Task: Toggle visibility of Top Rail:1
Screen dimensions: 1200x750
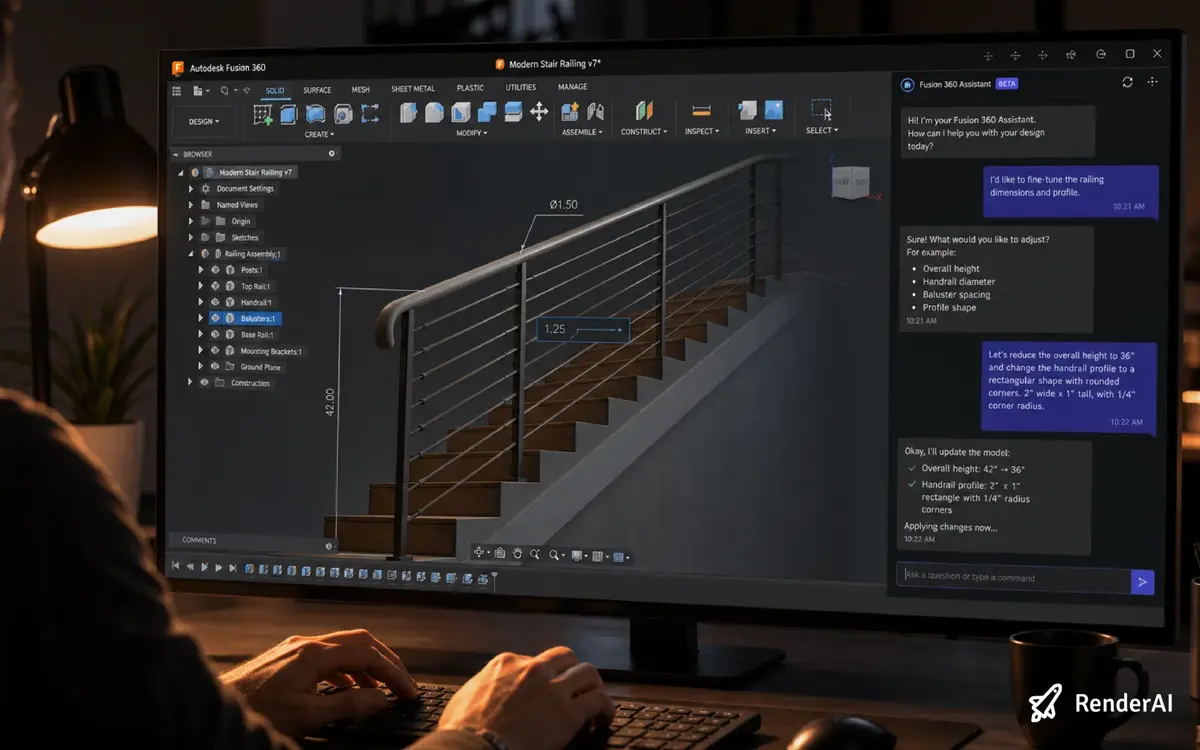Action: [x=214, y=286]
